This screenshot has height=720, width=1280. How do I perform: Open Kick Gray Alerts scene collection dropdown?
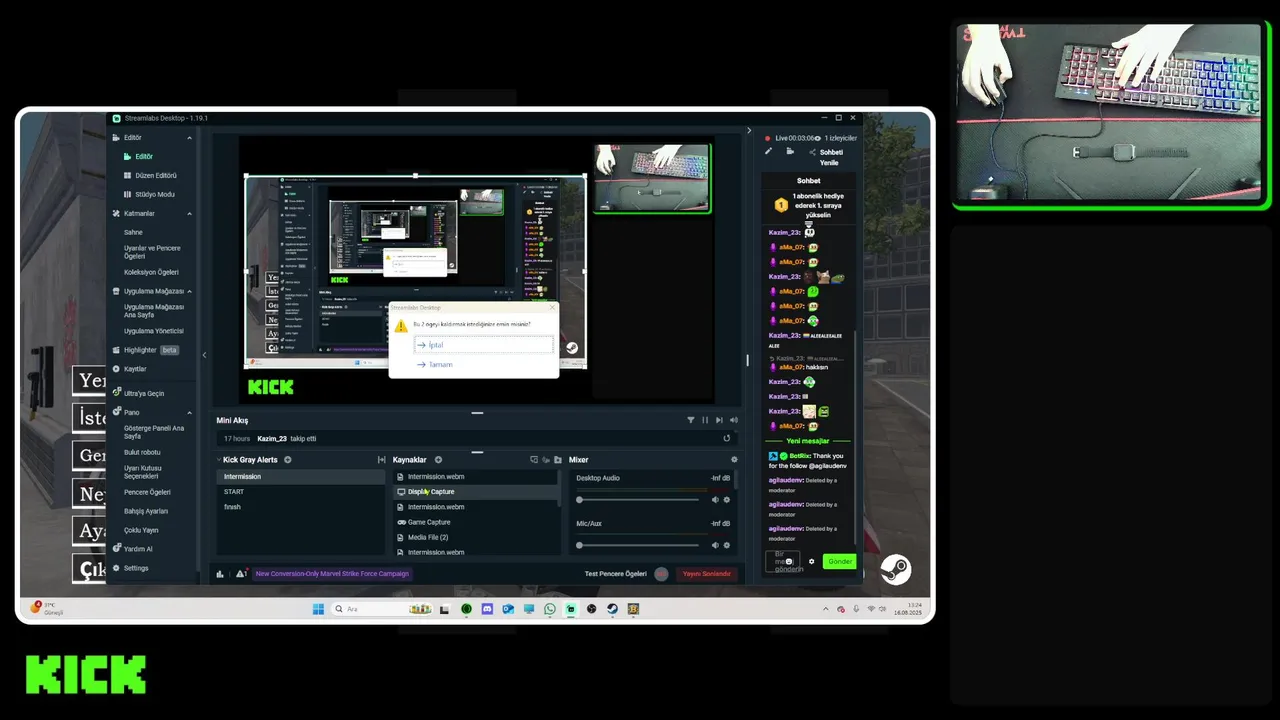pyautogui.click(x=219, y=460)
